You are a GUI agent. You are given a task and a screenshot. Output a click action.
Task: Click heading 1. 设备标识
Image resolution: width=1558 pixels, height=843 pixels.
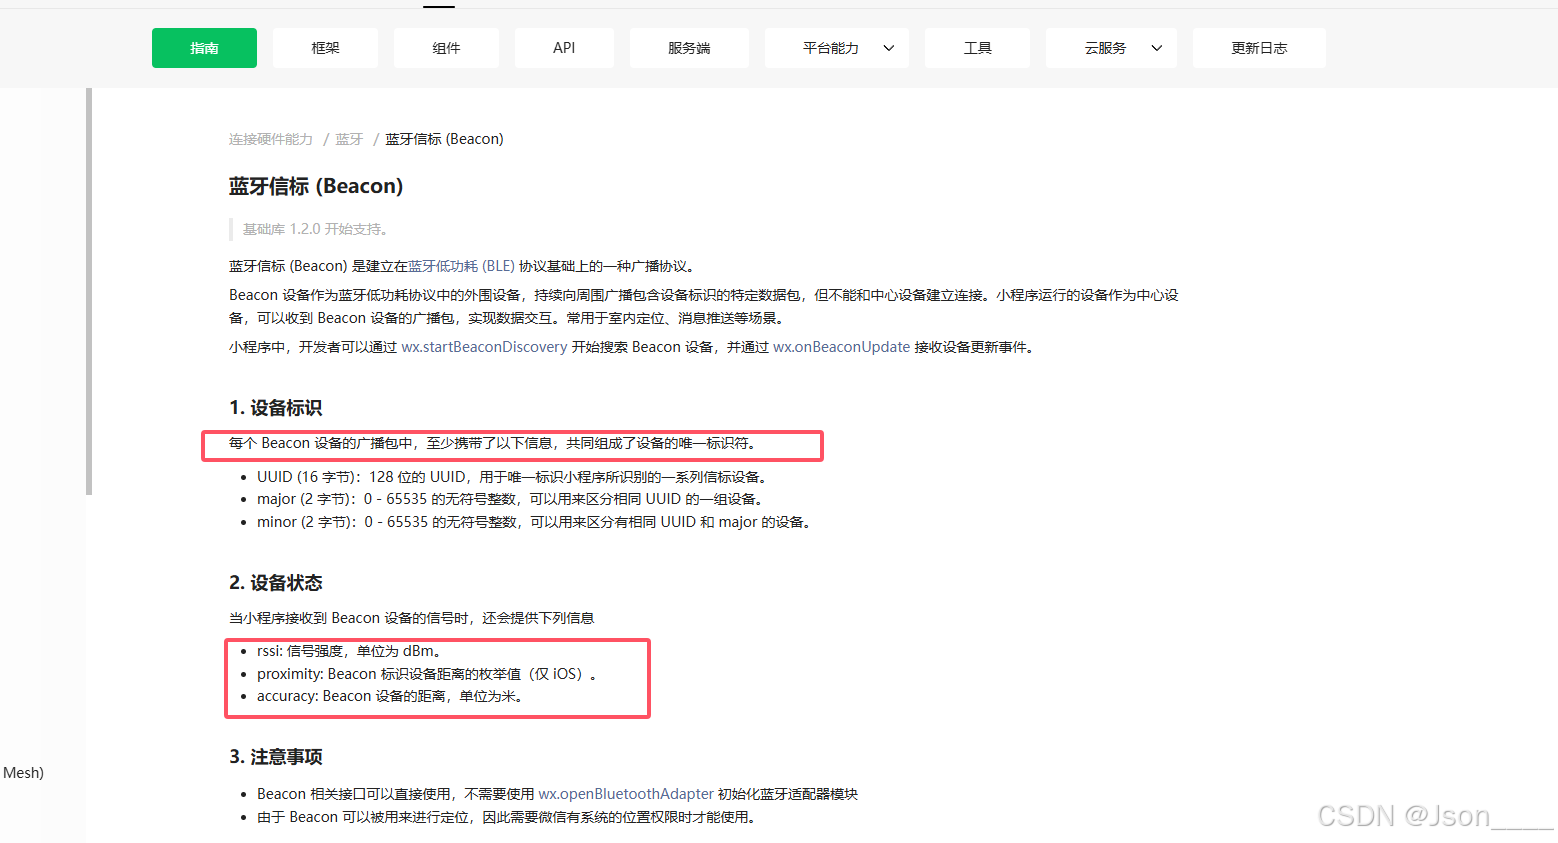pos(276,408)
